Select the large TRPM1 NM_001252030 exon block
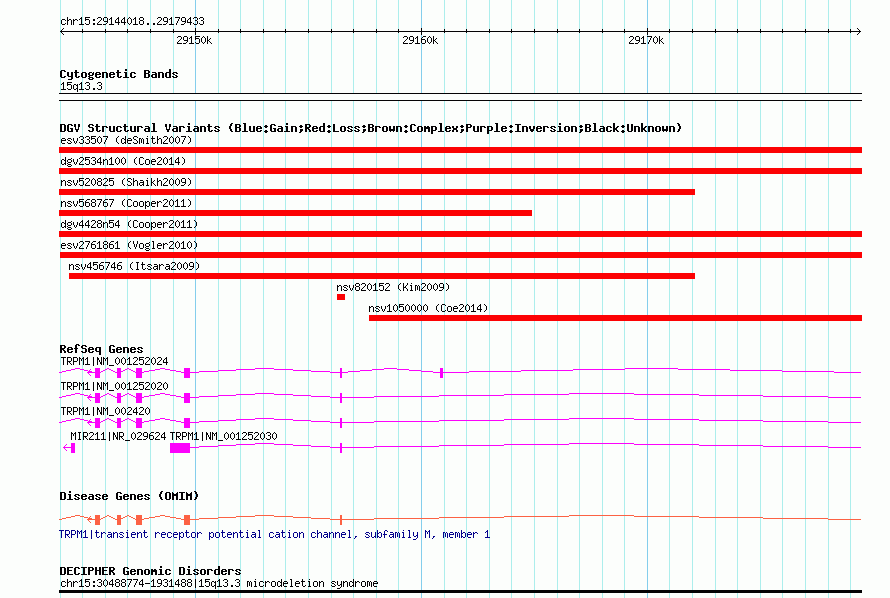Image resolution: width=890 pixels, height=598 pixels. tap(180, 448)
